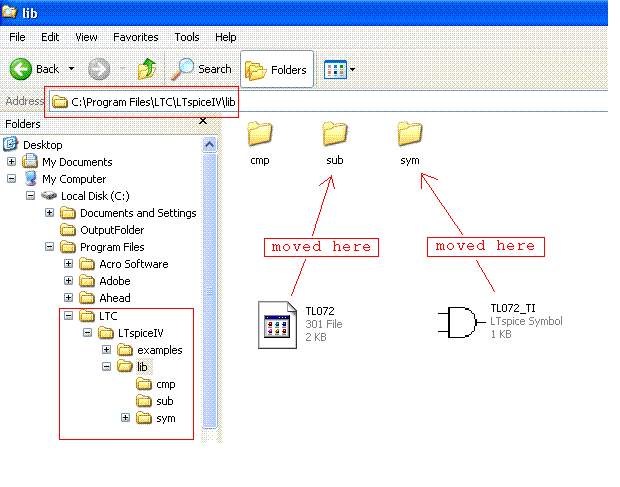Select the TL072_TI LTspice Symbol icon
This screenshot has width=620, height=487.
tap(461, 322)
